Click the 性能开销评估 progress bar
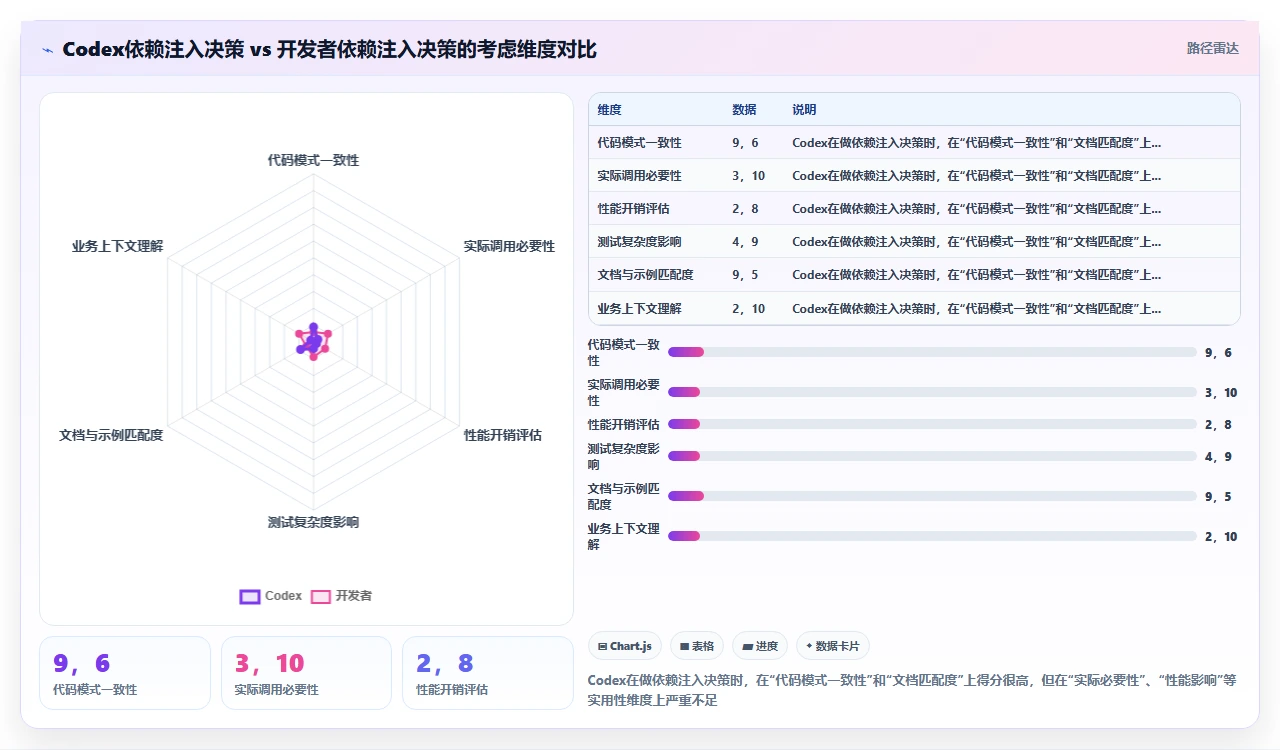Screen dimensions: 1280x750 [932, 424]
